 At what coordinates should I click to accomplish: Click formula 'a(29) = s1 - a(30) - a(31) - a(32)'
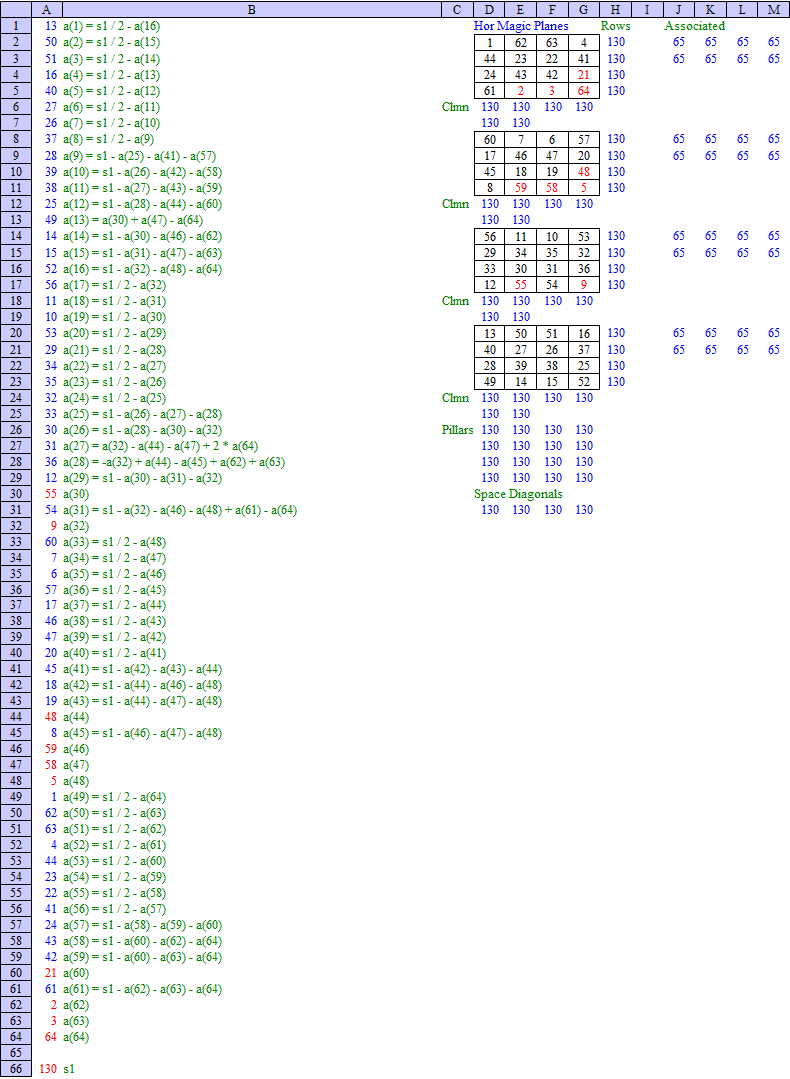[142, 478]
